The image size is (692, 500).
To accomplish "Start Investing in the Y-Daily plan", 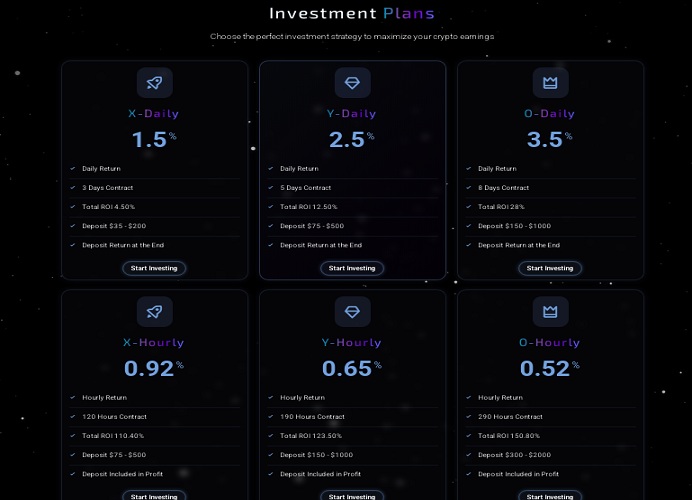I will coord(352,268).
